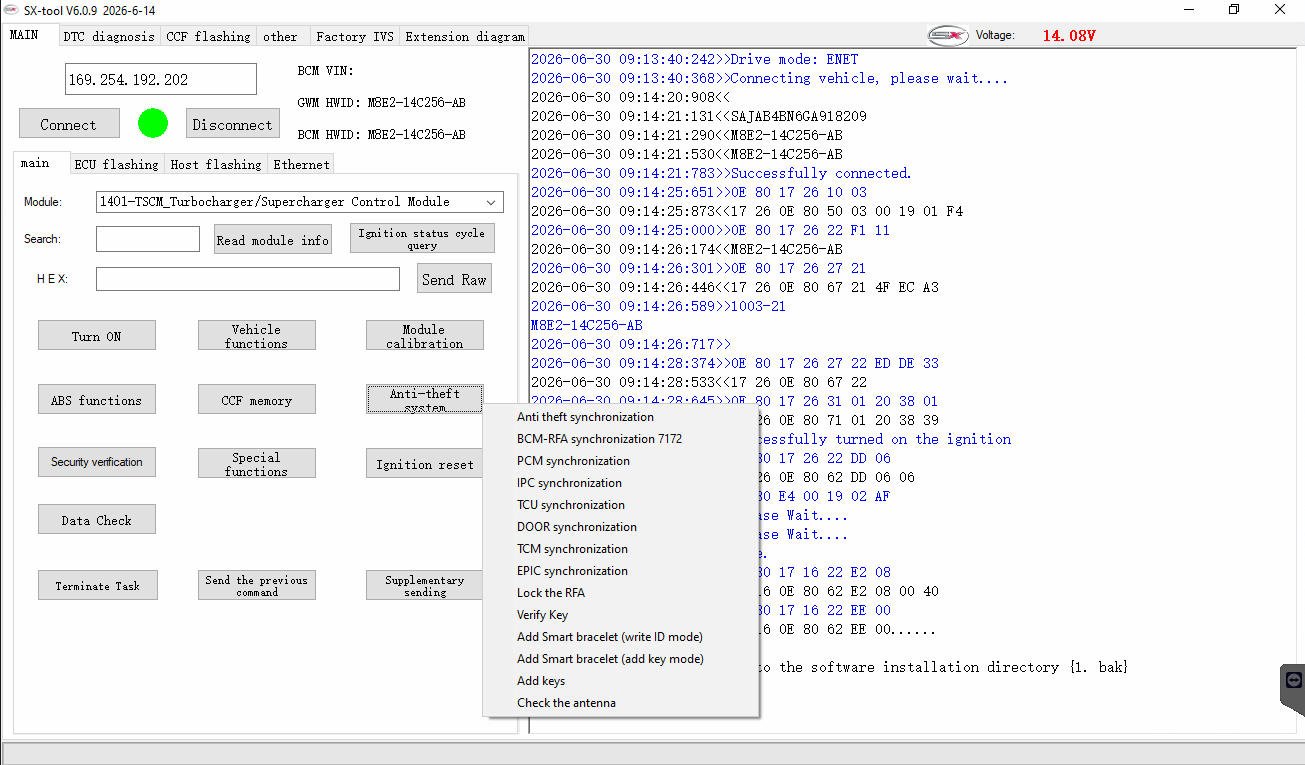Switch to the Host flashing sub-tab
This screenshot has height=765, width=1305.
point(215,164)
